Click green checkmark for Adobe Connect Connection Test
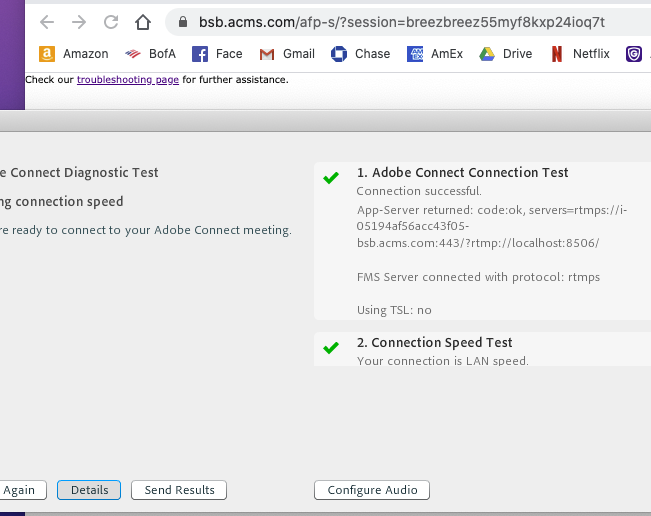651x516 pixels. (x=331, y=178)
